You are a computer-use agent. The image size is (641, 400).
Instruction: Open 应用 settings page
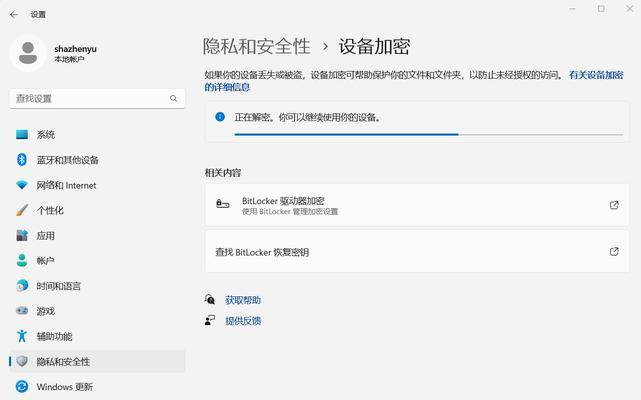97,236
